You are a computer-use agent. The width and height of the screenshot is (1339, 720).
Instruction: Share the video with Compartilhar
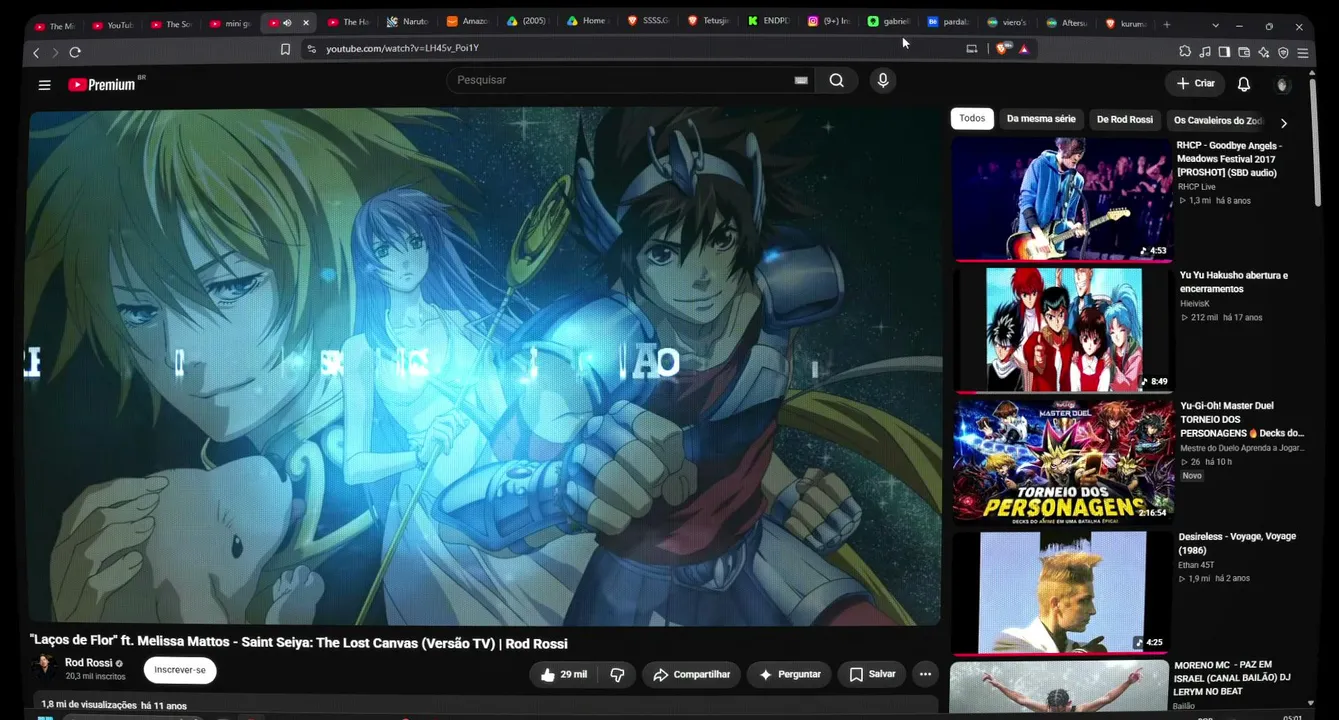point(692,675)
